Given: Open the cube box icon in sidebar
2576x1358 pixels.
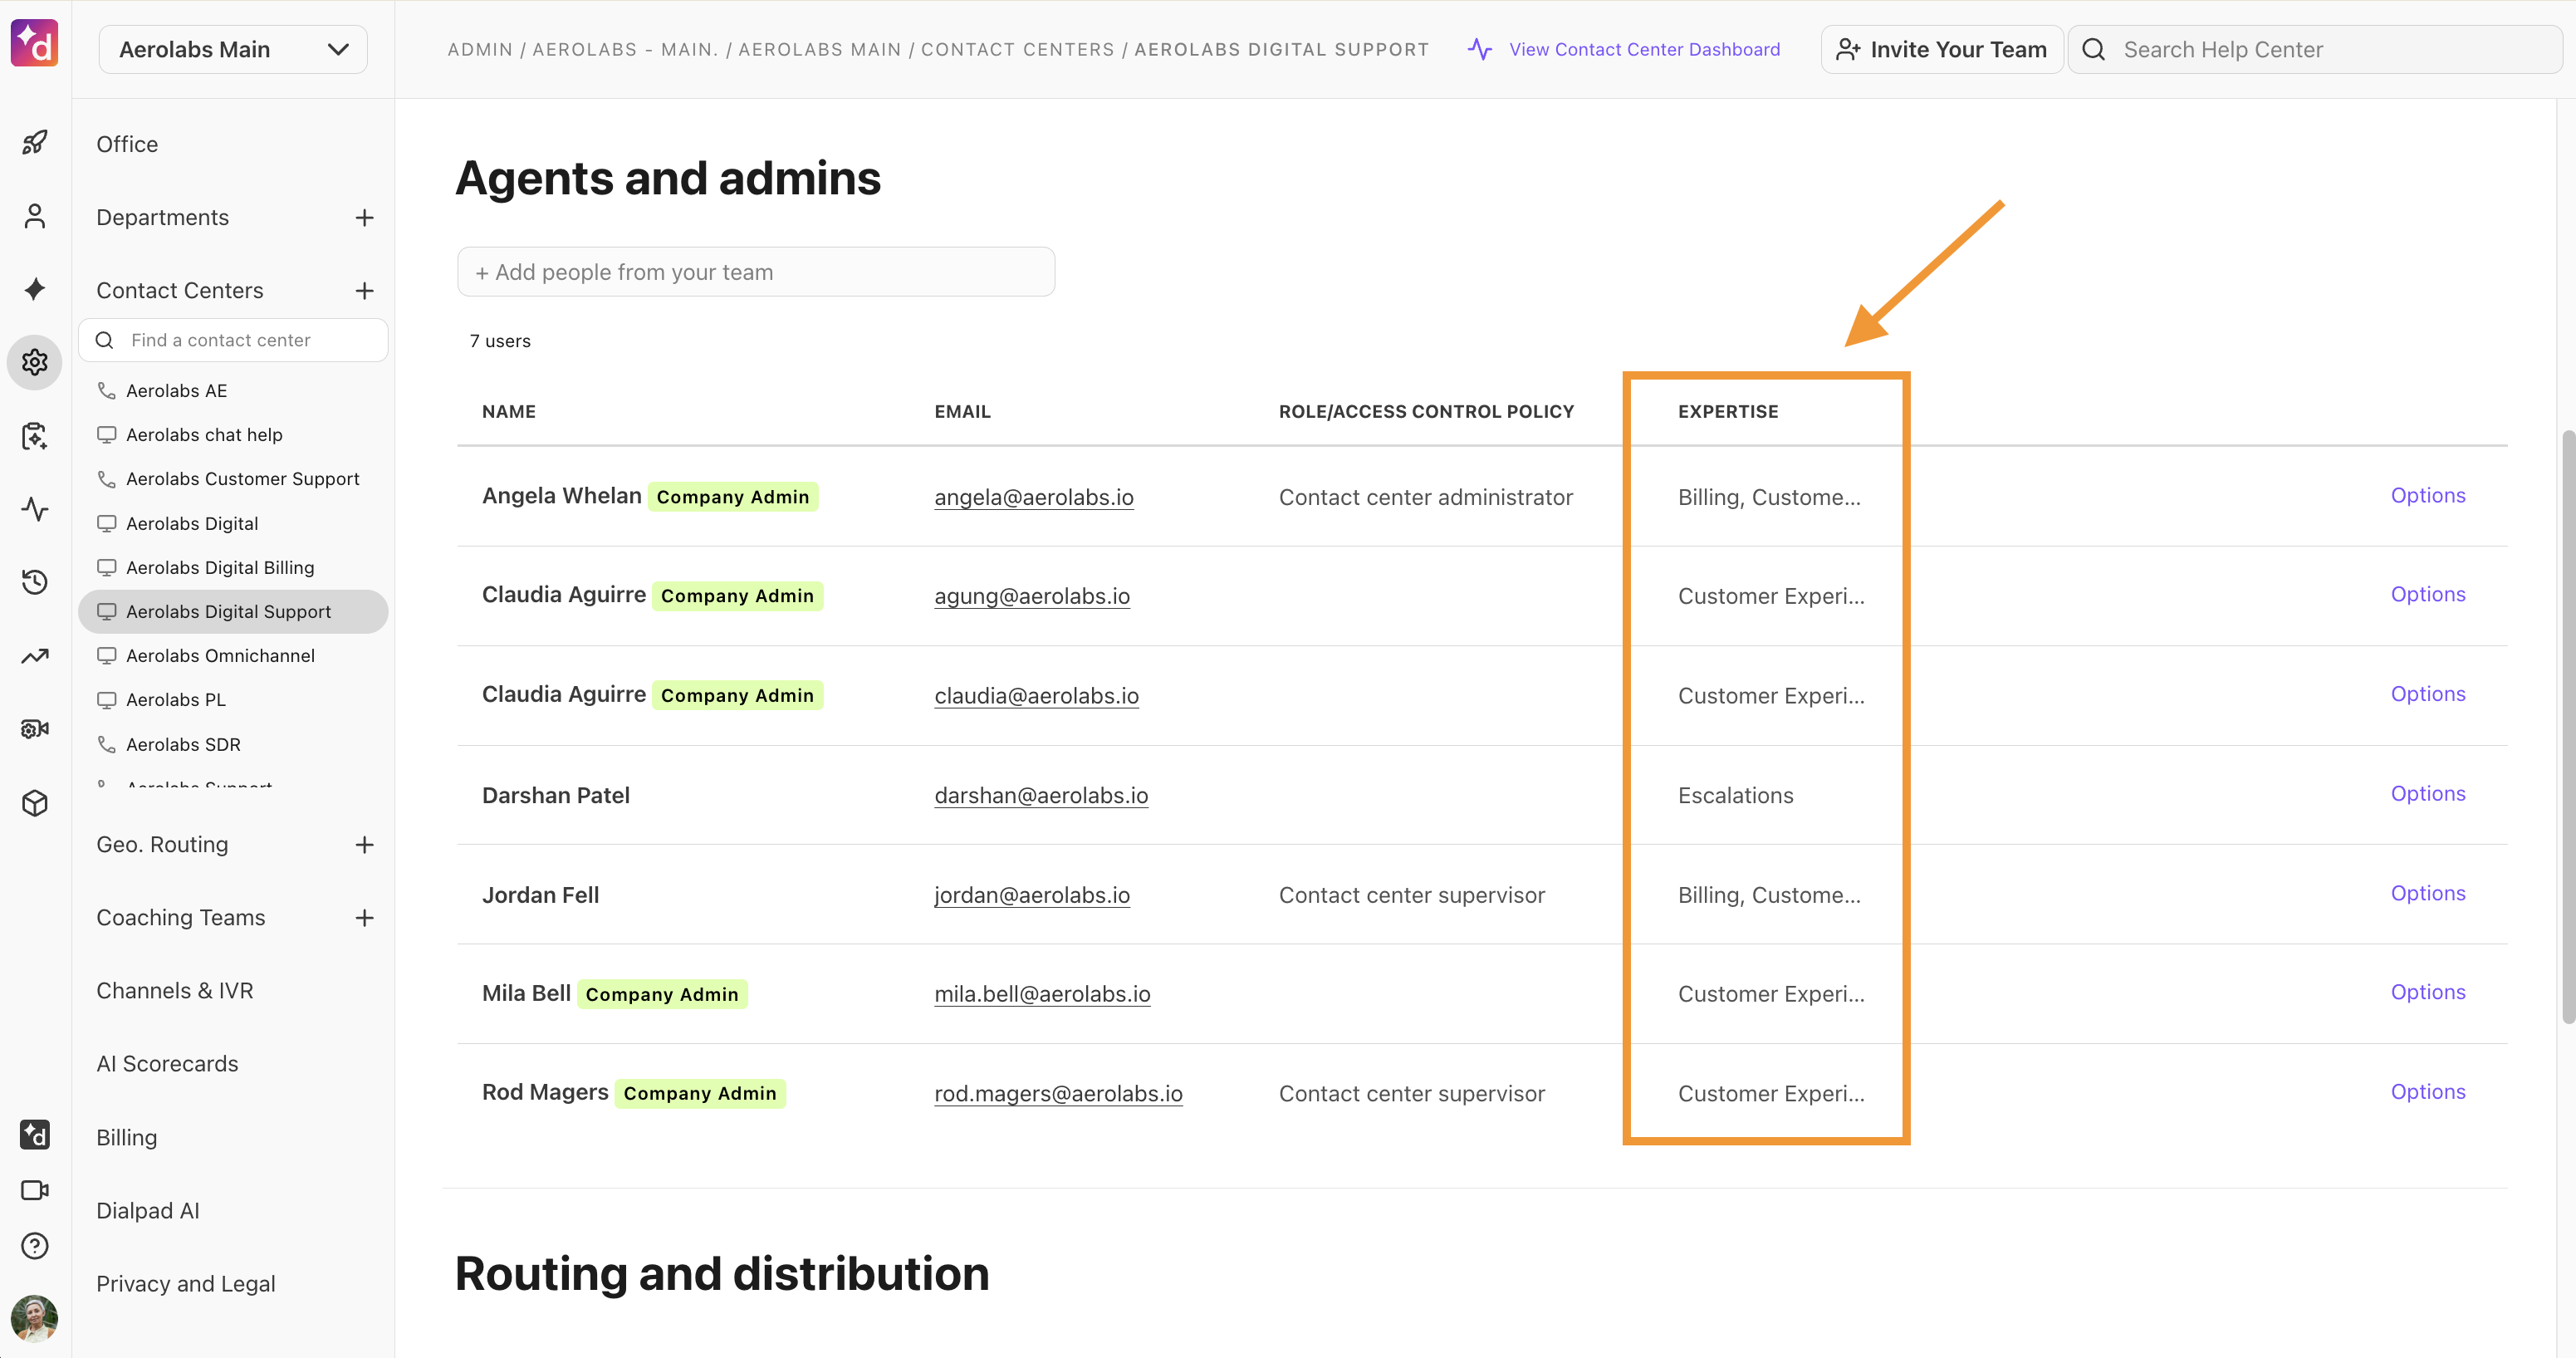Looking at the screenshot, I should pyautogui.click(x=35, y=803).
